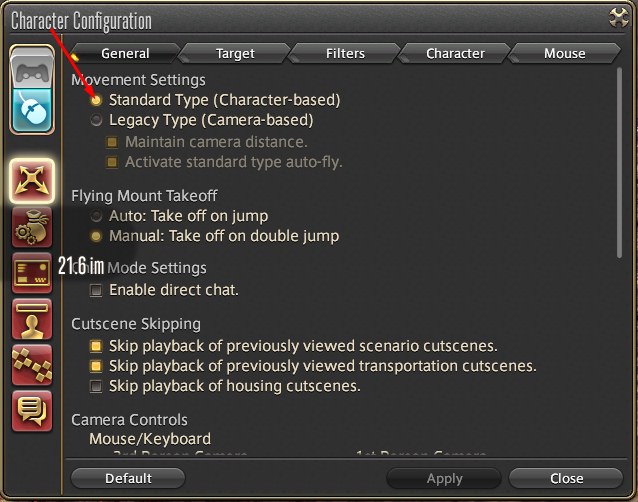Click the Close button at bottom
The height and width of the screenshot is (502, 638).
566,478
